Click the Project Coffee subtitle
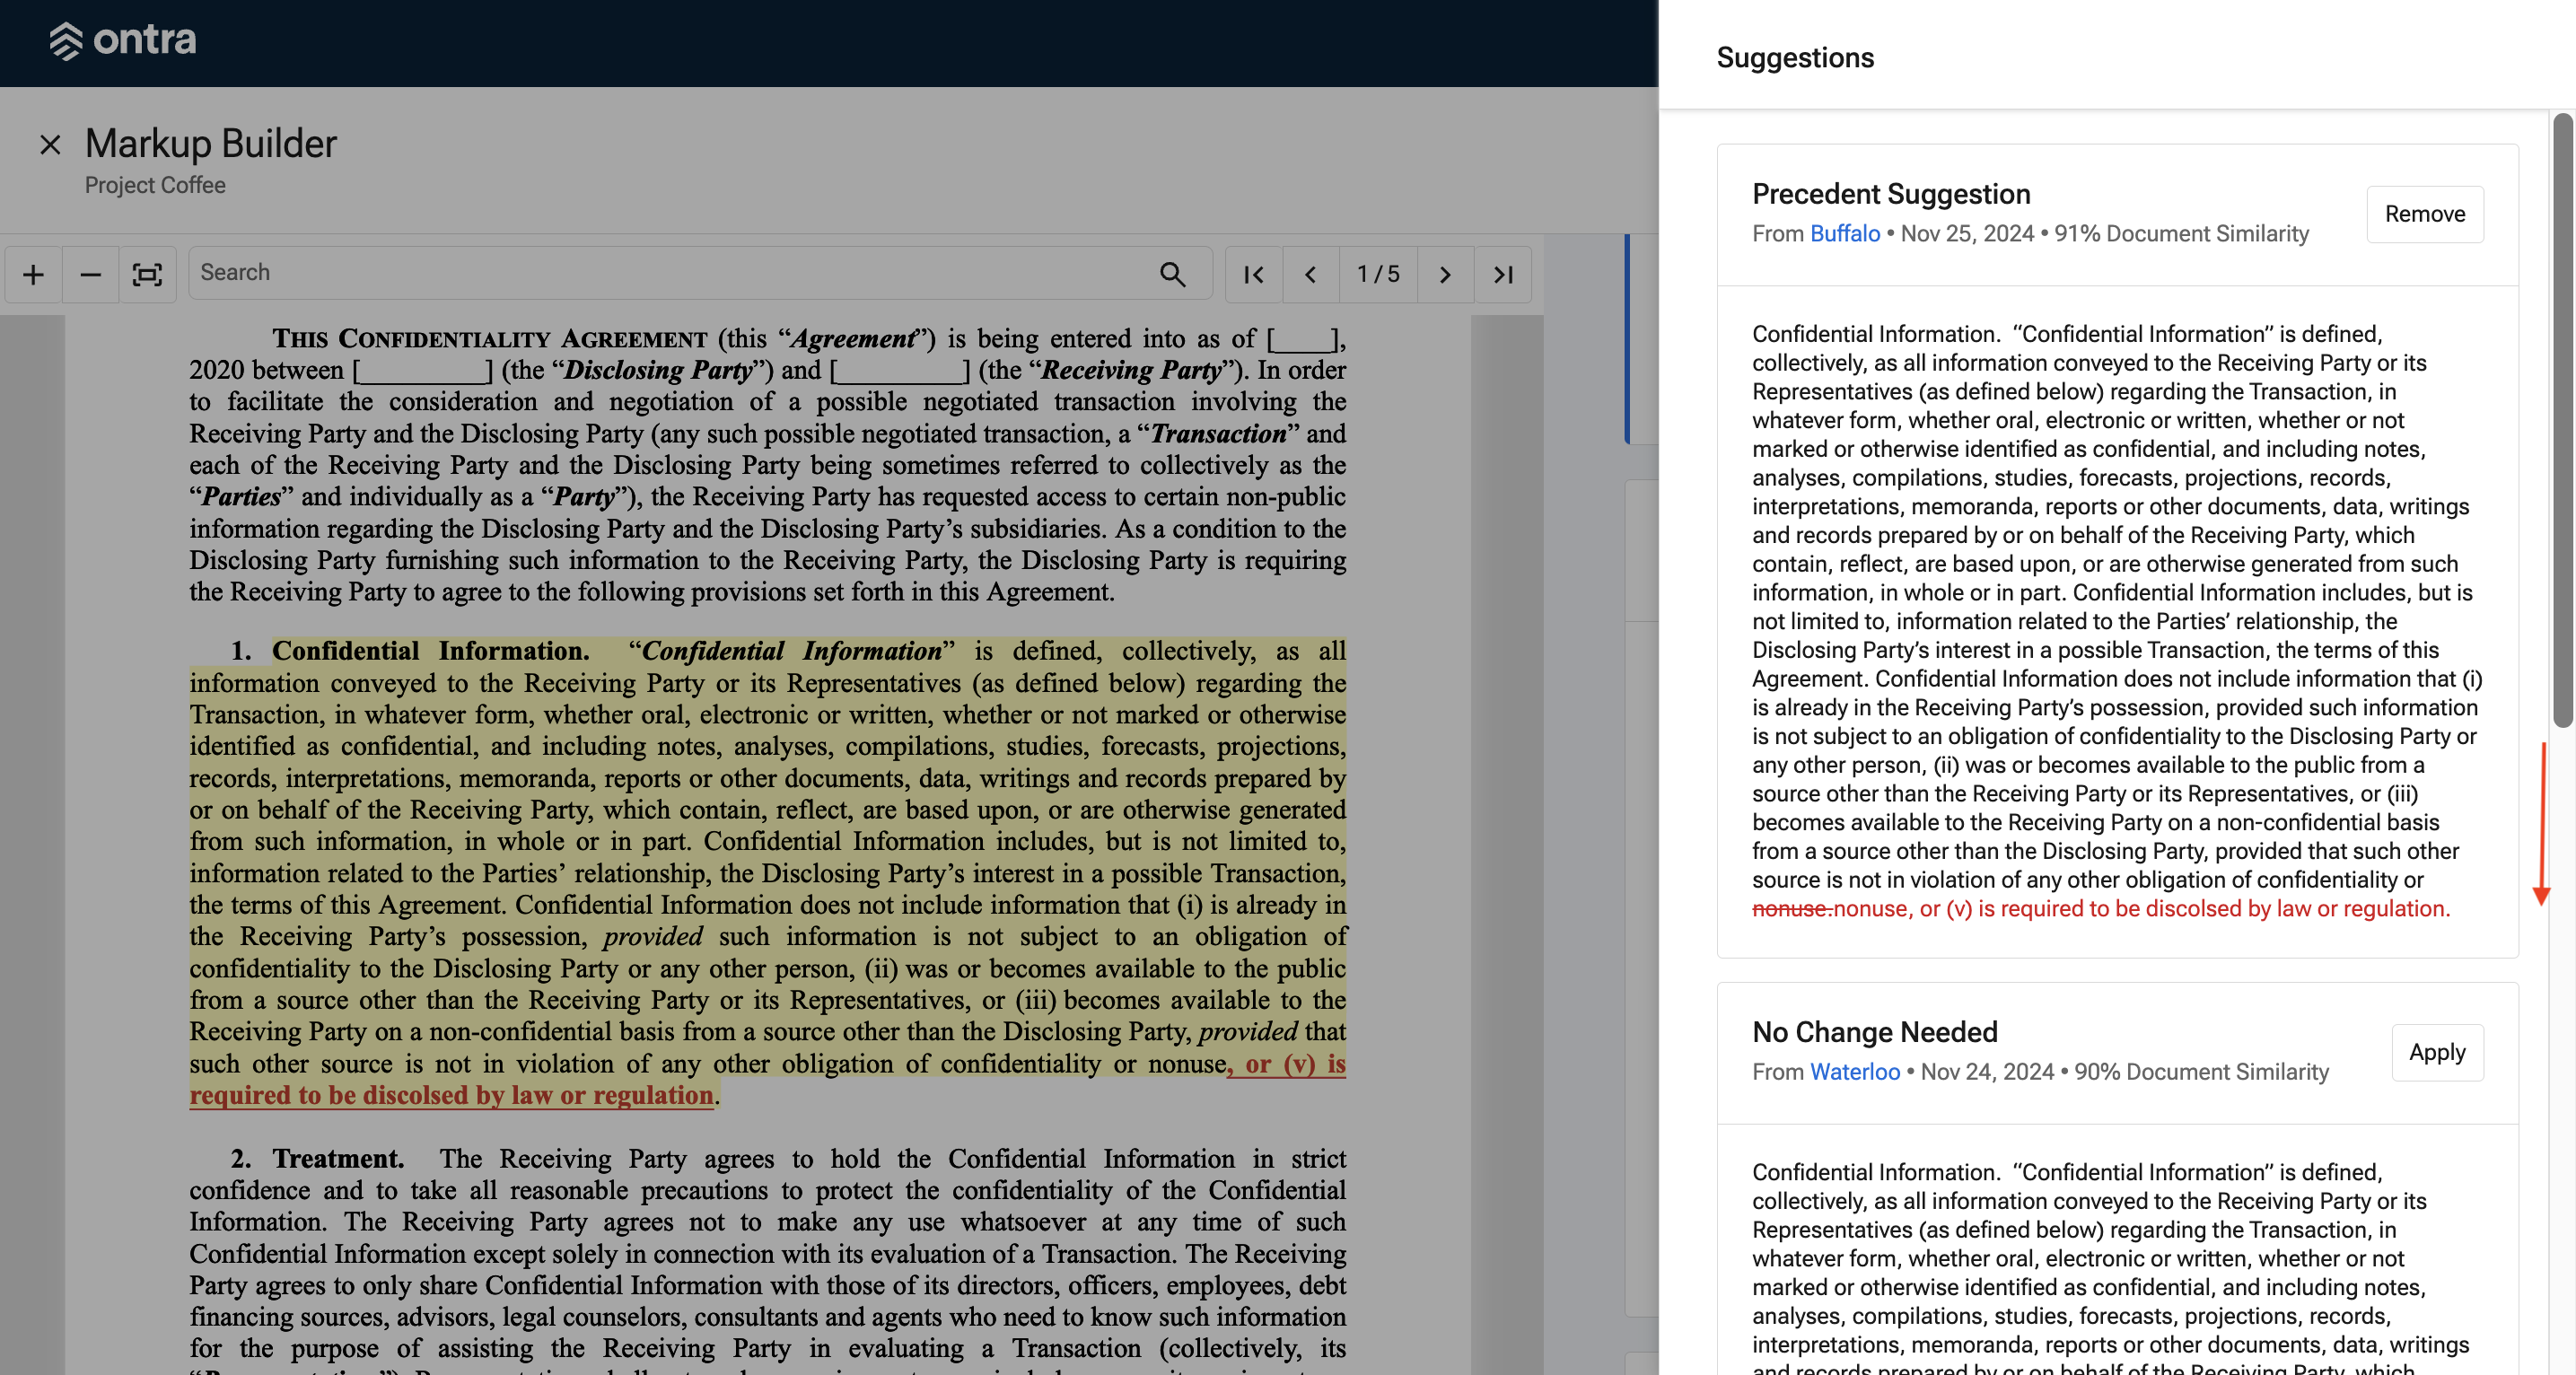Viewport: 2576px width, 1375px height. click(x=155, y=185)
